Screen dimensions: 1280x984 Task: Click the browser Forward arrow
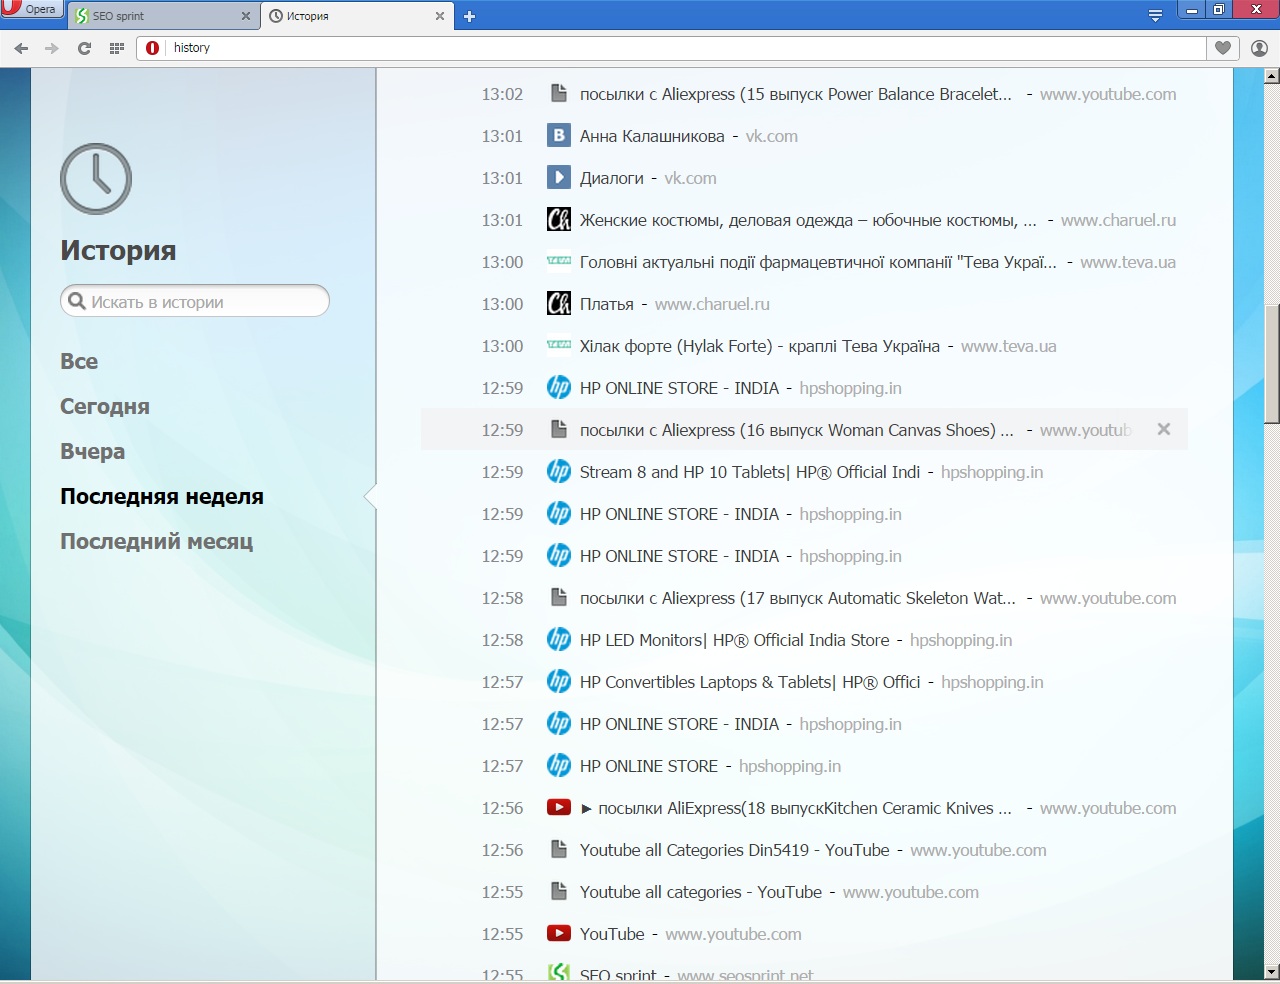[x=52, y=48]
